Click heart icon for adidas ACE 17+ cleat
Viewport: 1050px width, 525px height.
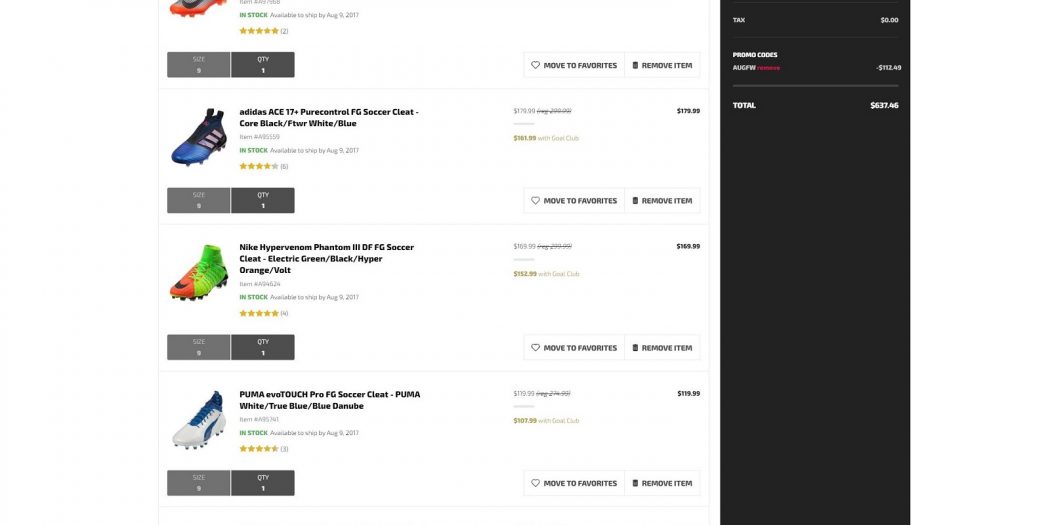pyautogui.click(x=536, y=201)
